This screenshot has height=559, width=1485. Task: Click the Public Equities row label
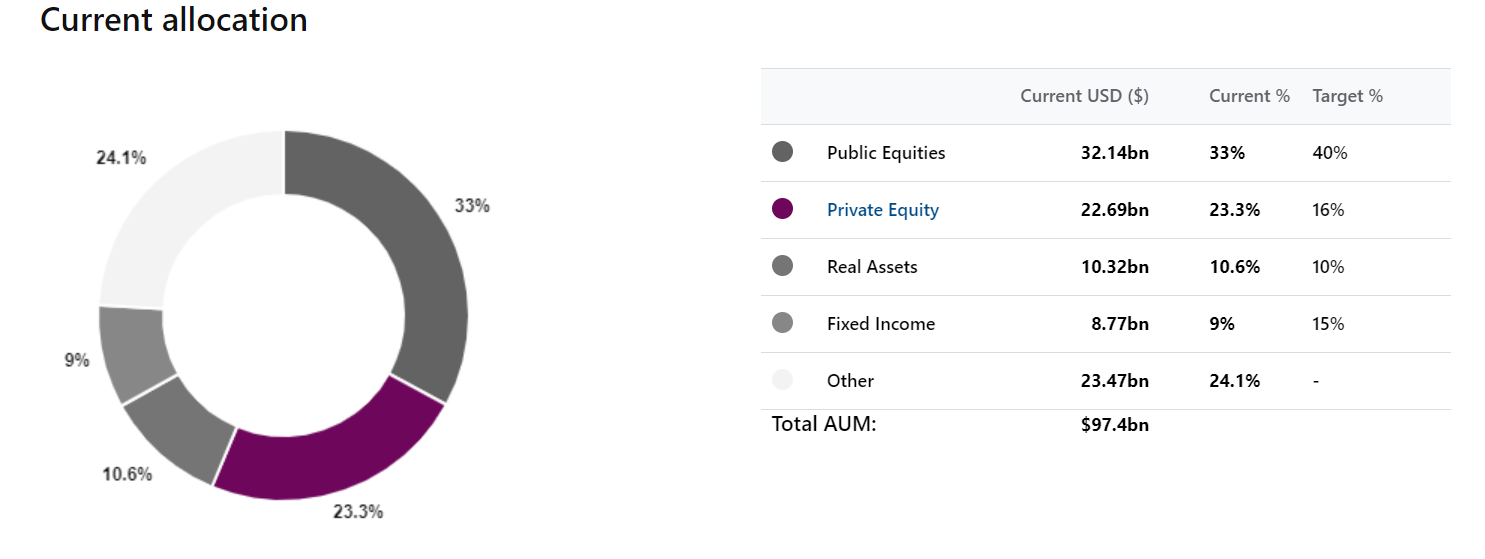885,153
